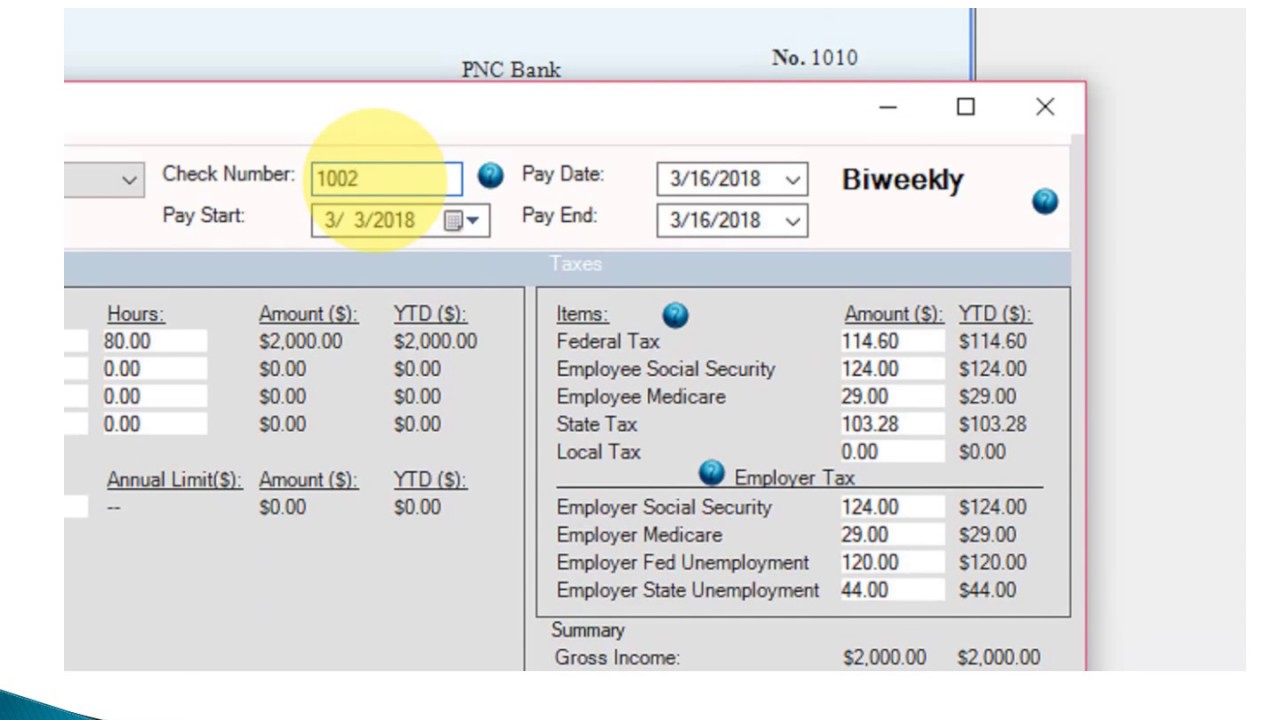Screen dimensions: 1280x720
Task: Click the Gross Income label
Action: click(x=617, y=658)
